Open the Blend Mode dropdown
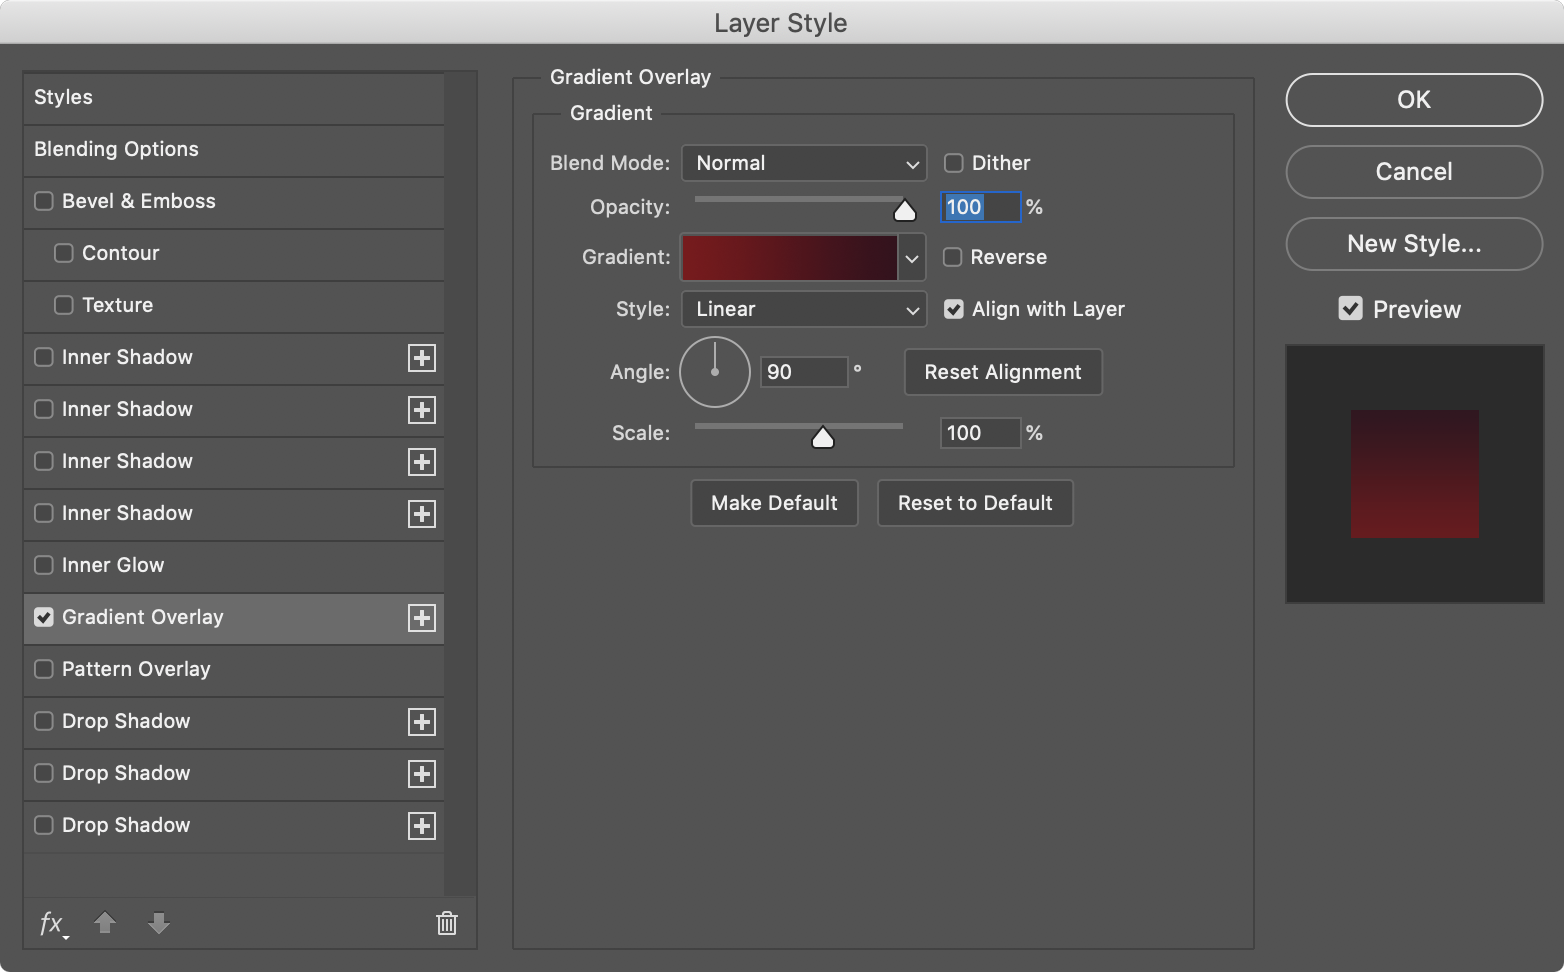This screenshot has height=972, width=1564. tap(804, 163)
